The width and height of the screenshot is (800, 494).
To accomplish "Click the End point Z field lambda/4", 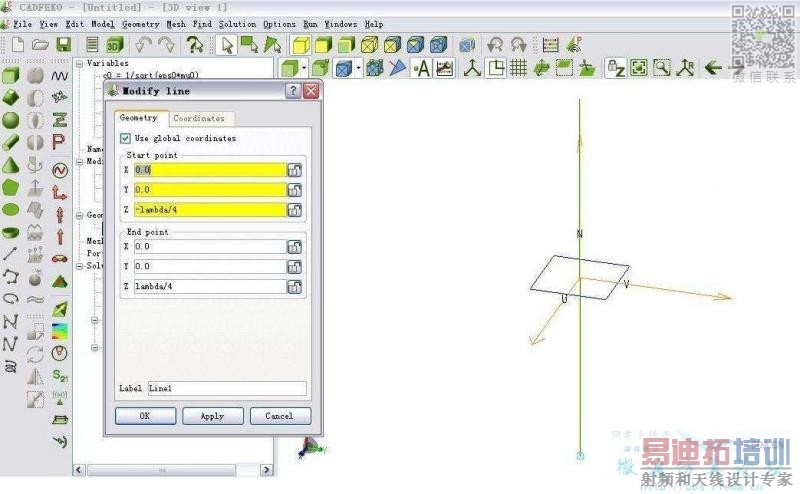I will 210,286.
